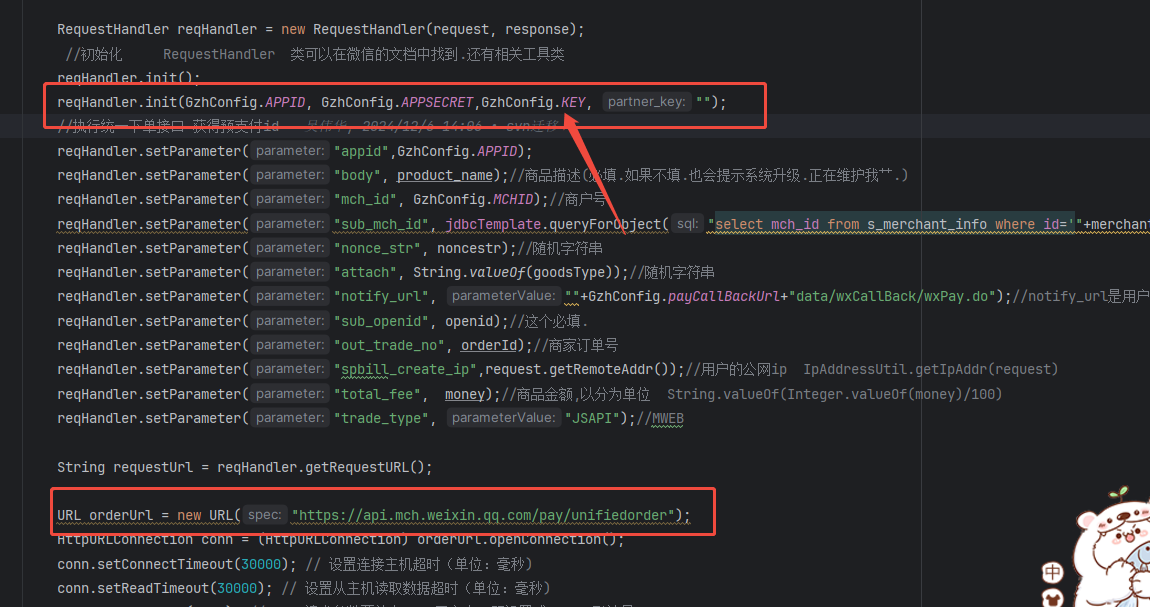This screenshot has height=607, width=1150.
Task: Click the money variable on the total_fee row
Action: (464, 394)
